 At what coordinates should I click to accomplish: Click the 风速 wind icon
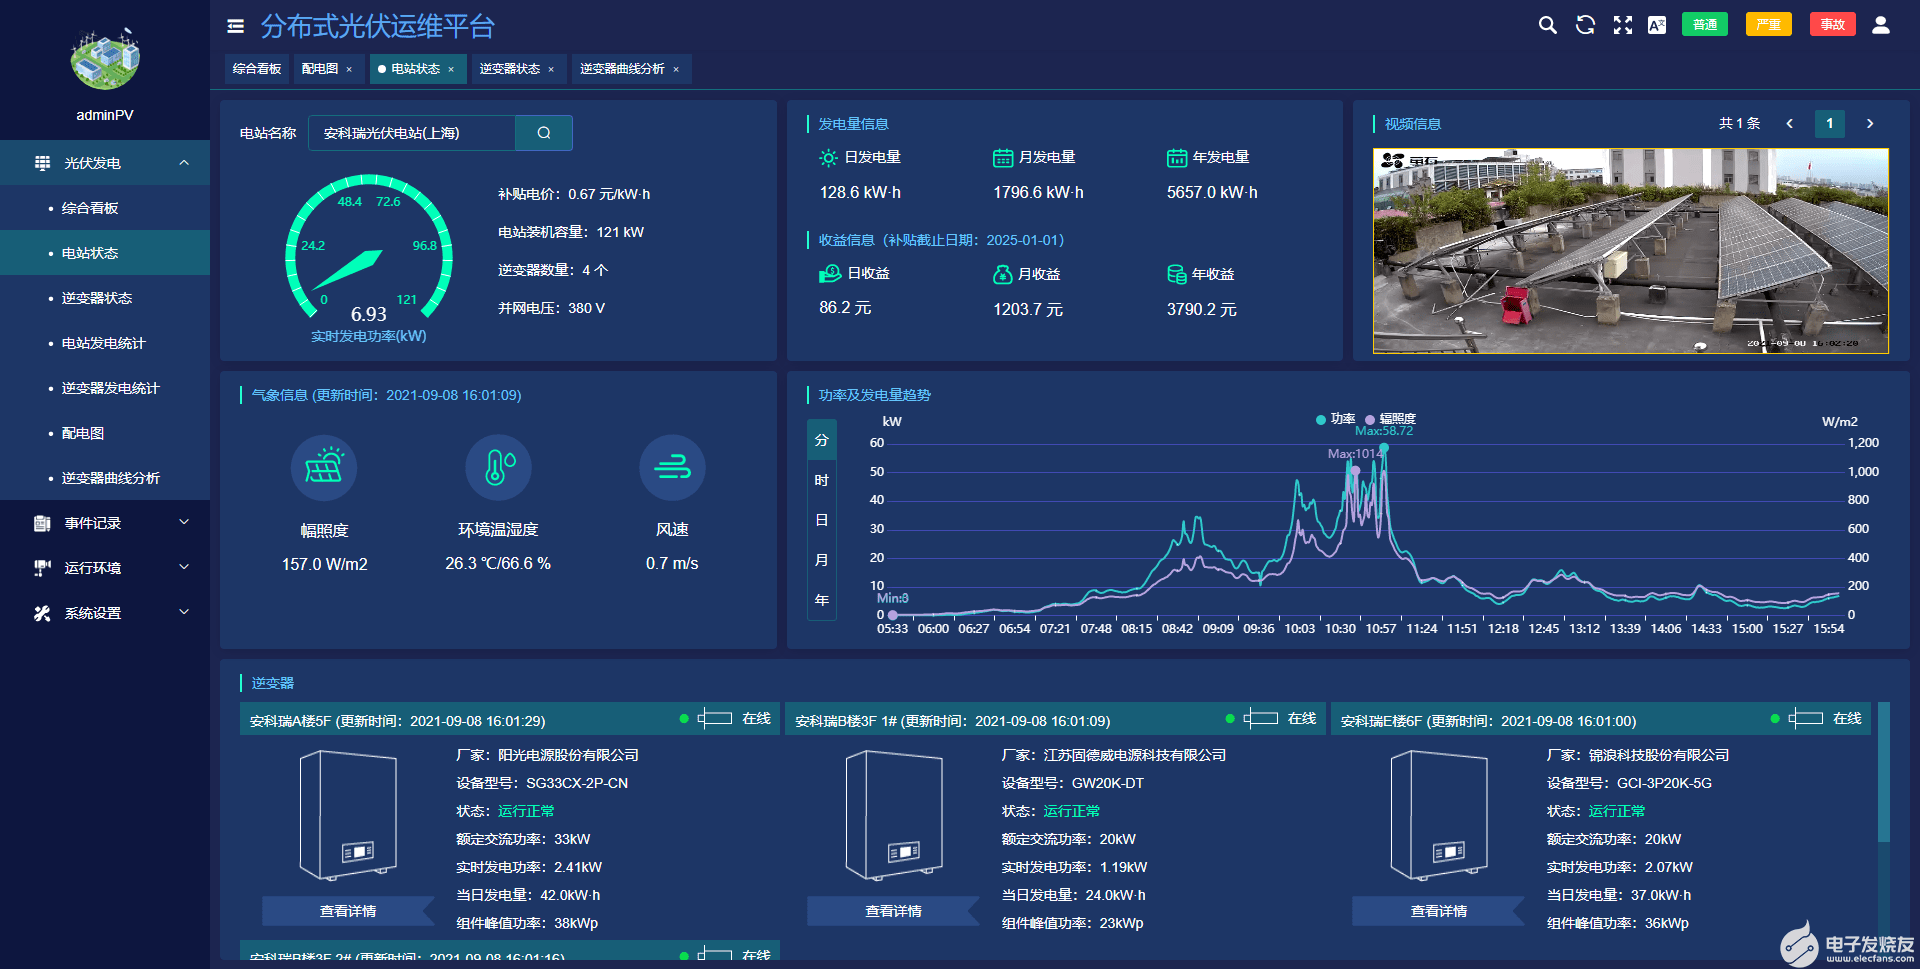tap(672, 467)
